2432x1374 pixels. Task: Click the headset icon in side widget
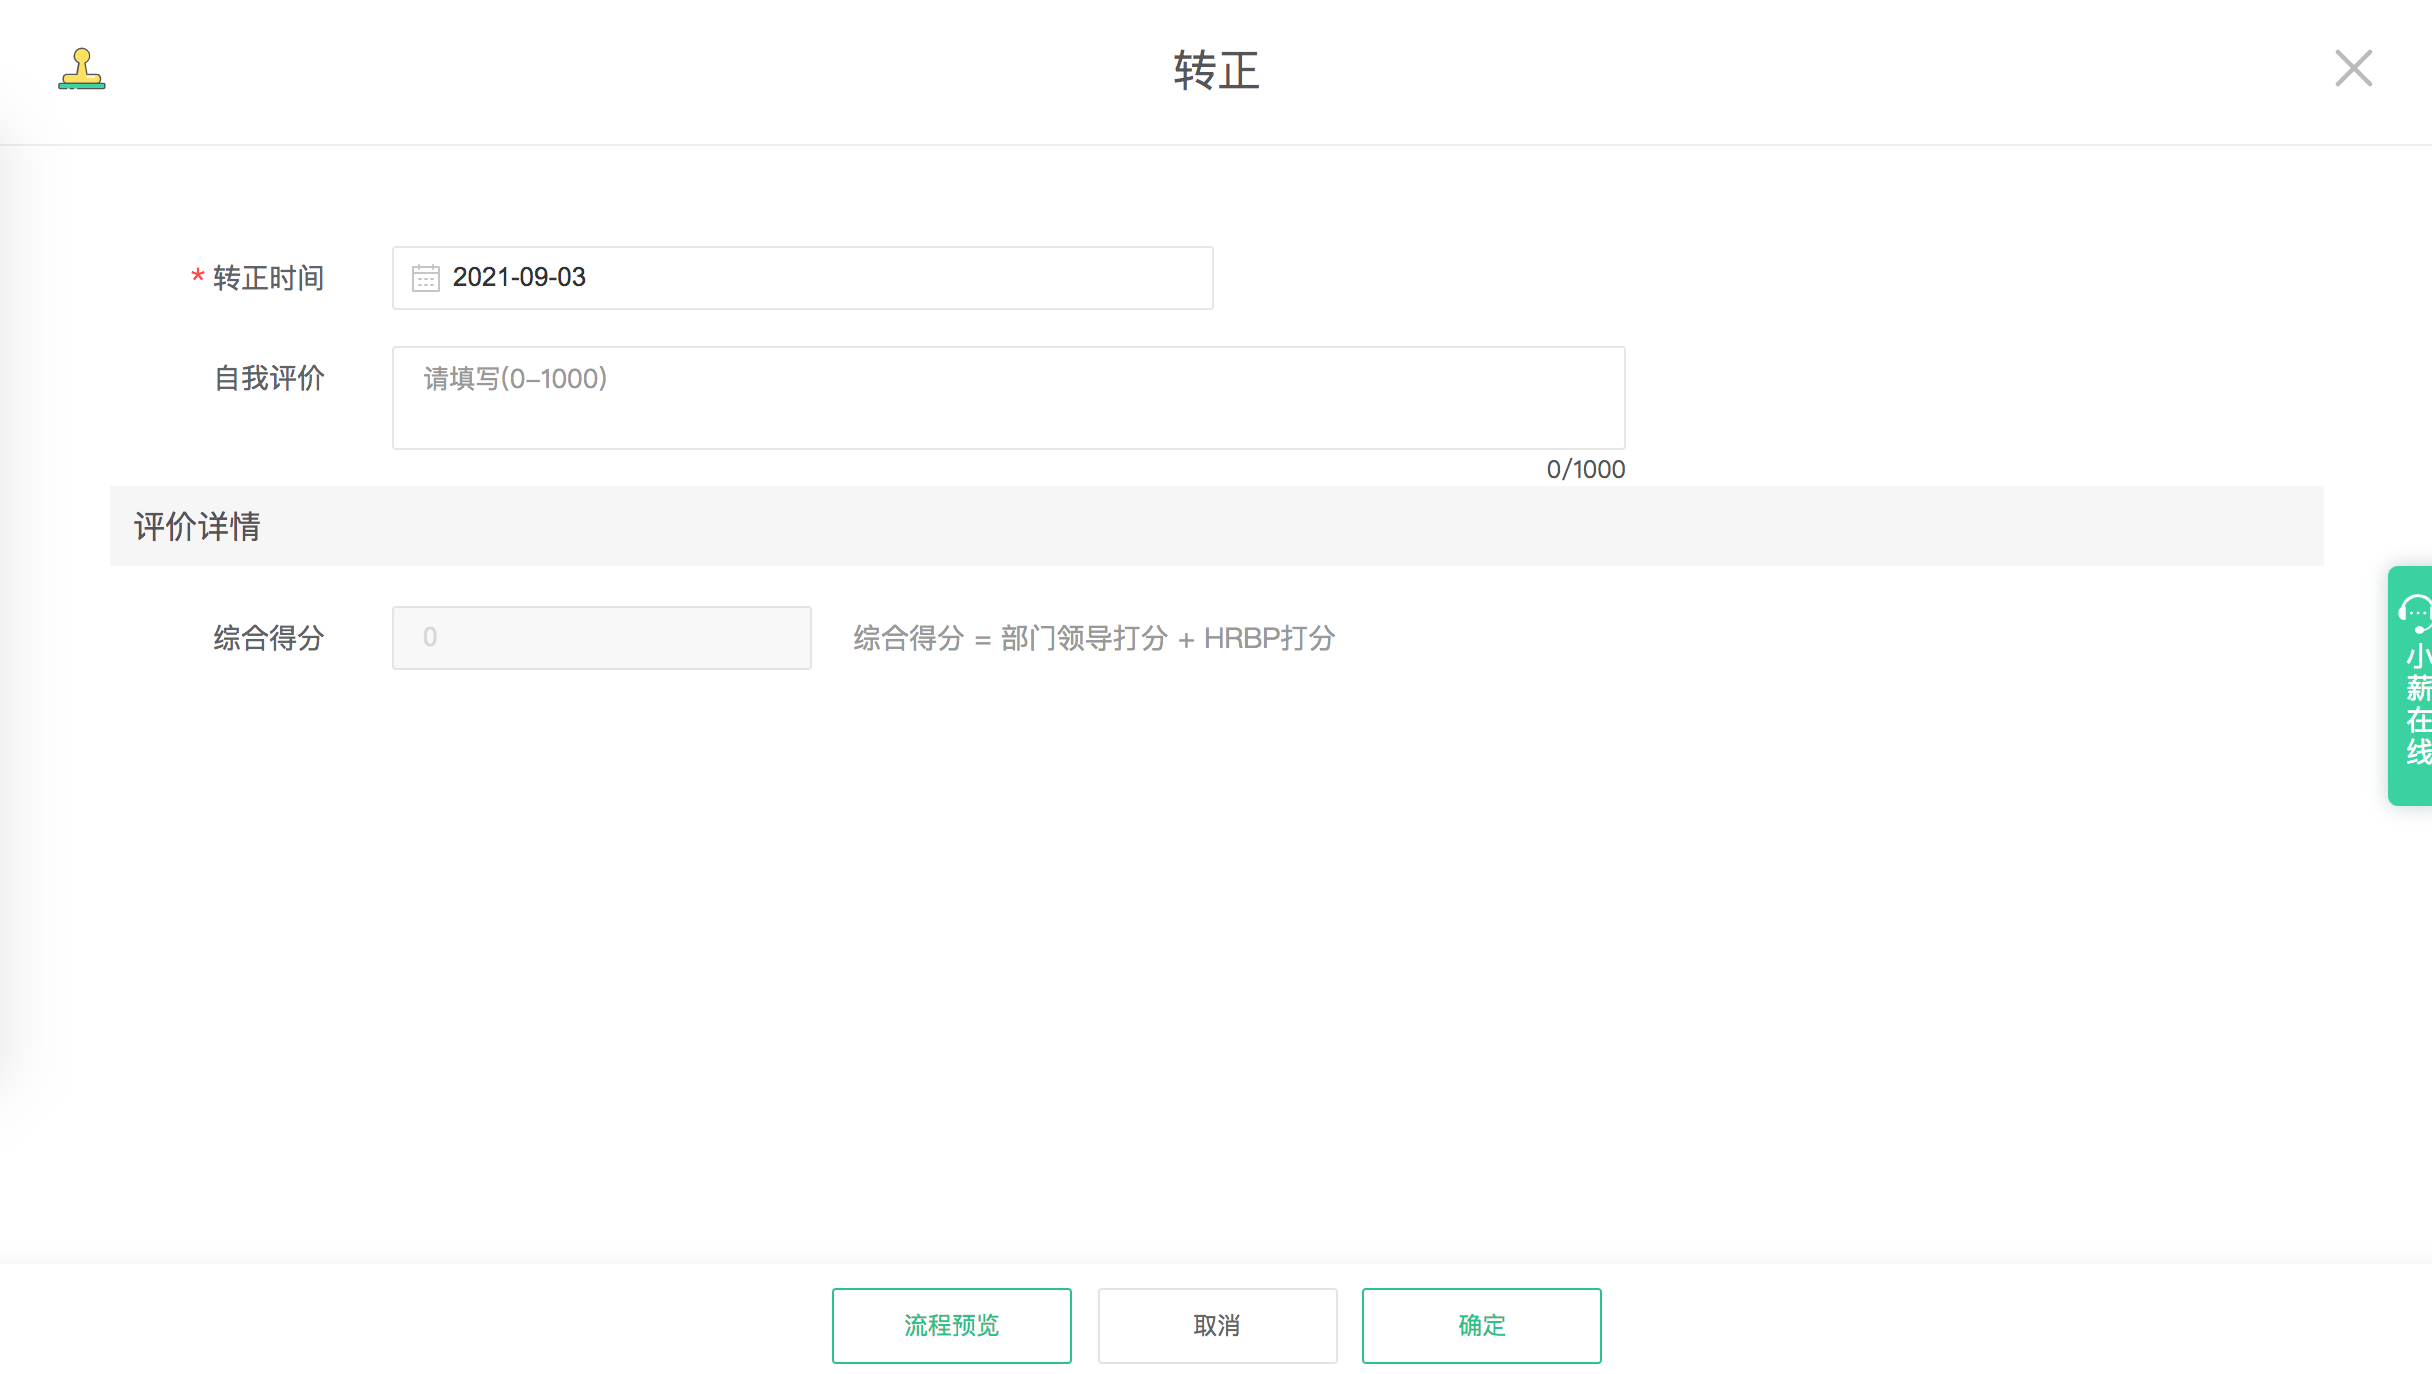click(2416, 613)
